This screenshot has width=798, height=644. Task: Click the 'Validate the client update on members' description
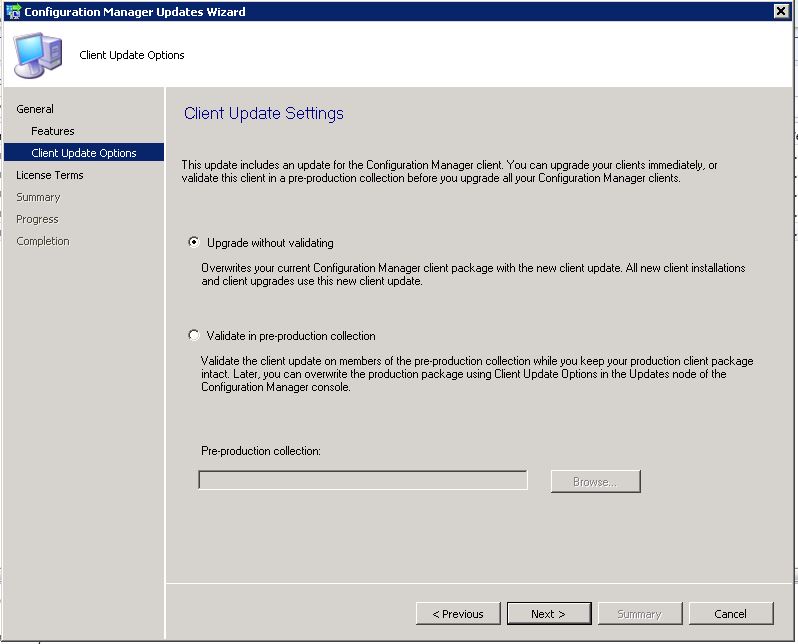pos(477,374)
